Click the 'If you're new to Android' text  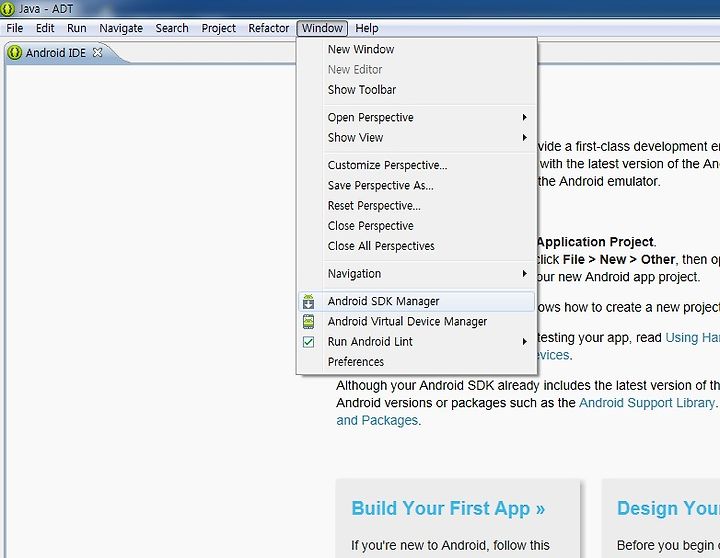pos(450,545)
